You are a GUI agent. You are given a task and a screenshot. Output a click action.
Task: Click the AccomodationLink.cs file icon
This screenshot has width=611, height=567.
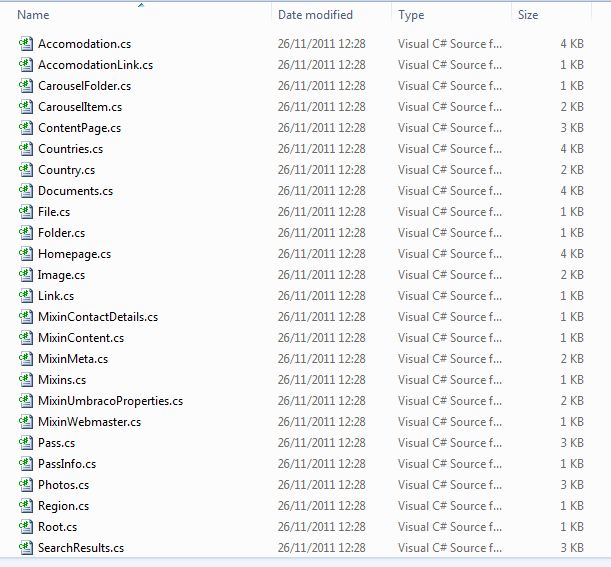click(x=26, y=65)
